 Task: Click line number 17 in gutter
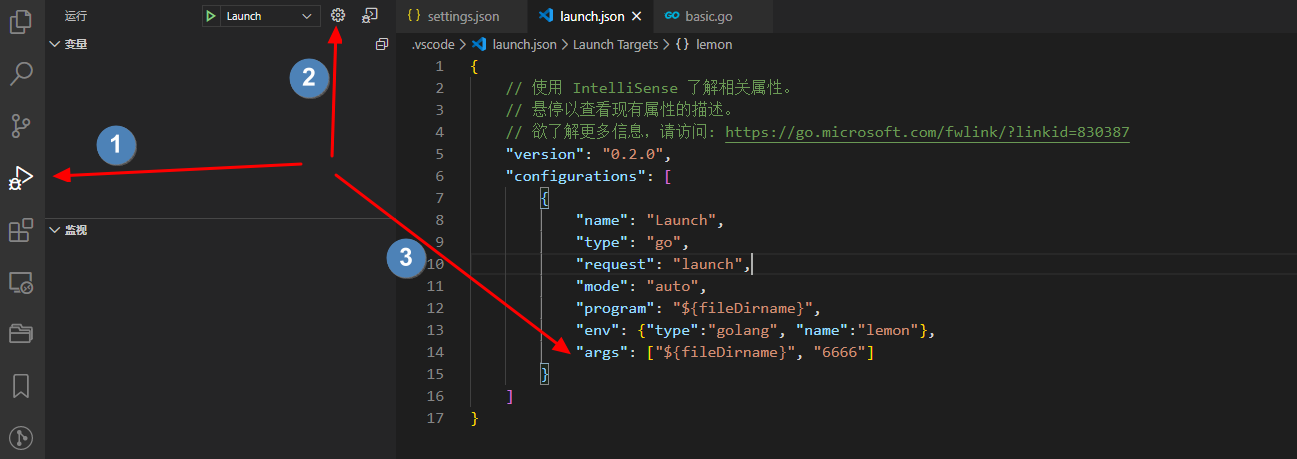pyautogui.click(x=435, y=418)
